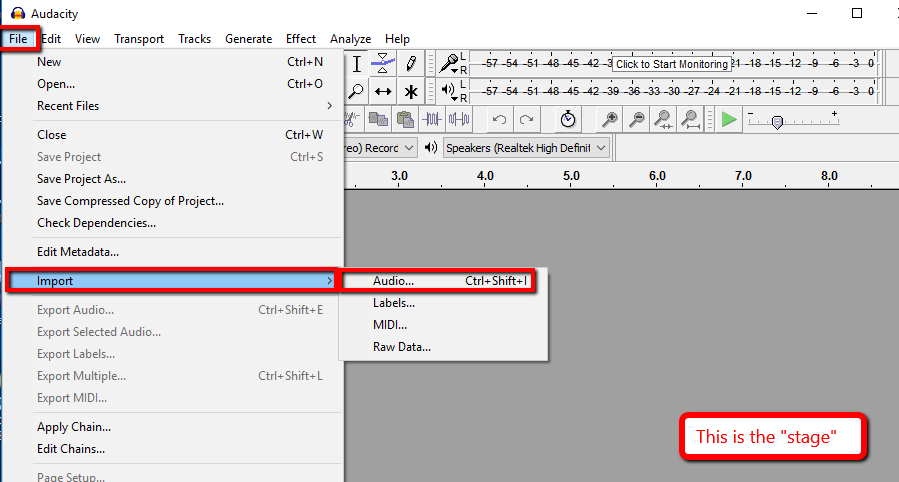Click the recording meter microphone icon
Image resolution: width=899 pixels, height=482 pixels.
[x=449, y=63]
